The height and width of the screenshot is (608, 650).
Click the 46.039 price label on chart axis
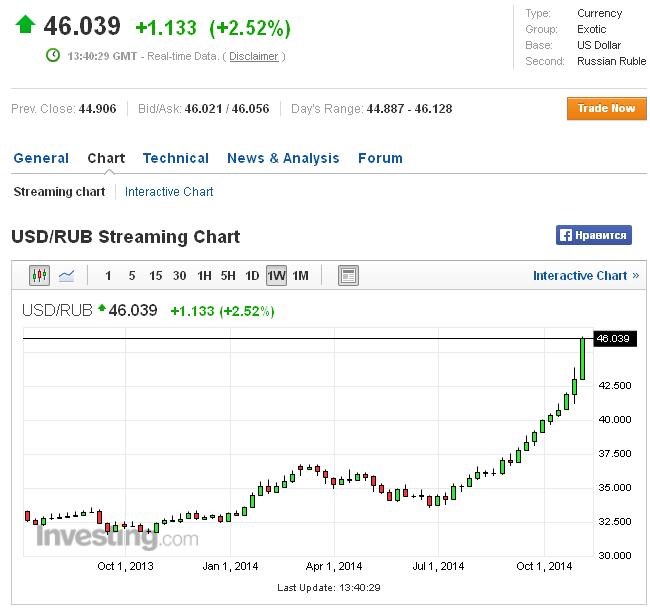[615, 339]
